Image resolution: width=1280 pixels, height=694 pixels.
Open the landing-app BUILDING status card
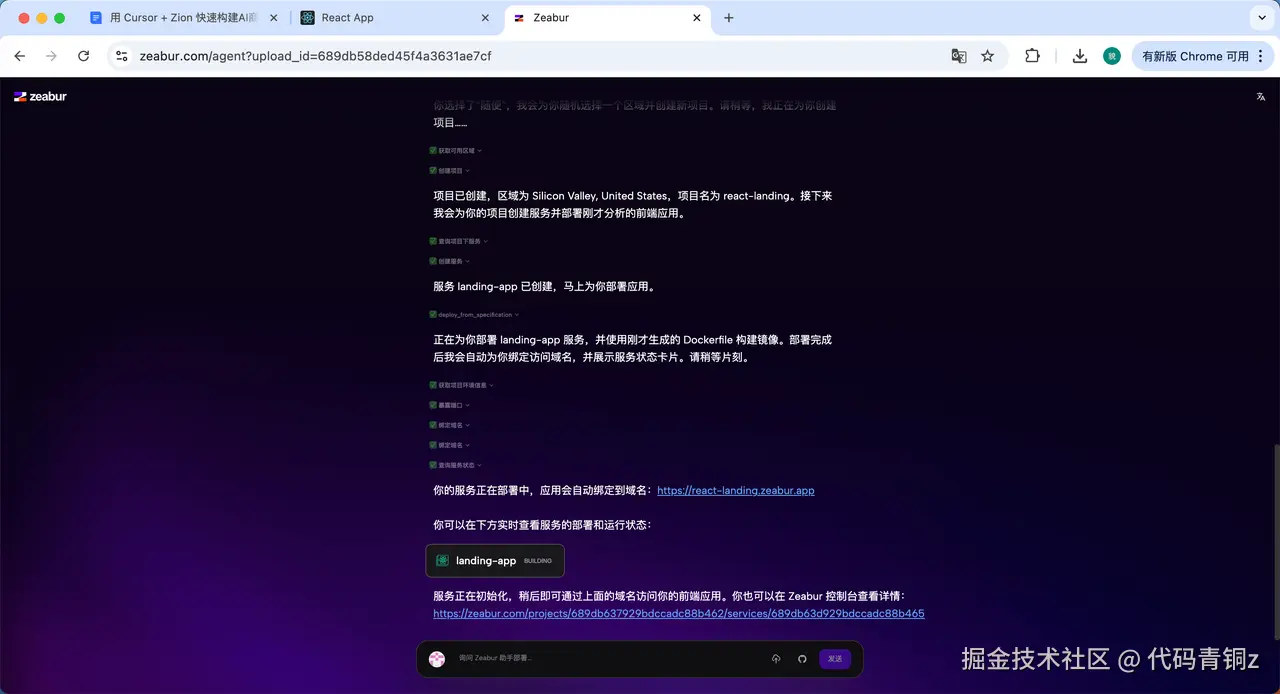(495, 561)
